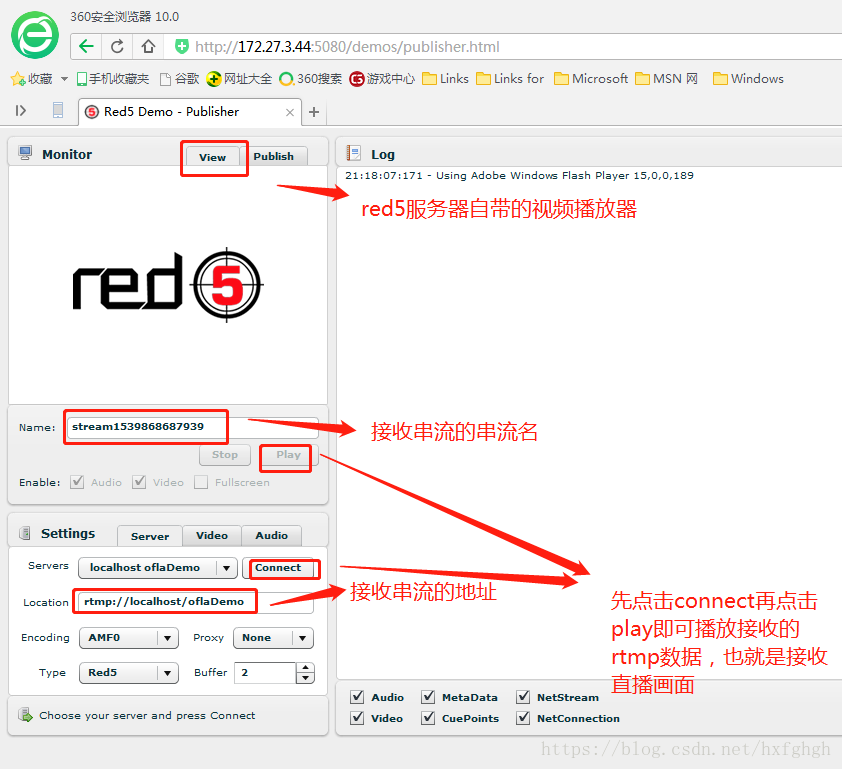Go to browser home page icon
Image resolution: width=842 pixels, height=769 pixels.
coord(148,46)
